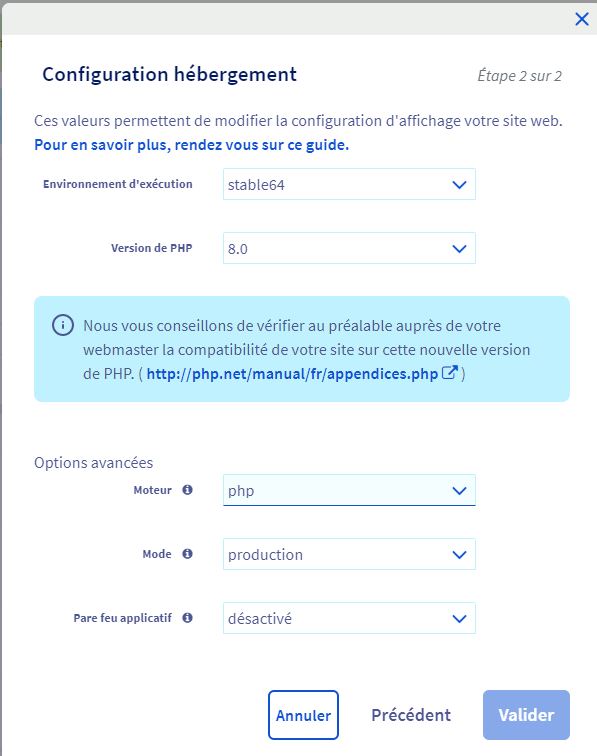
Task: Click the external link icon after php.net URL
Action: 449,373
